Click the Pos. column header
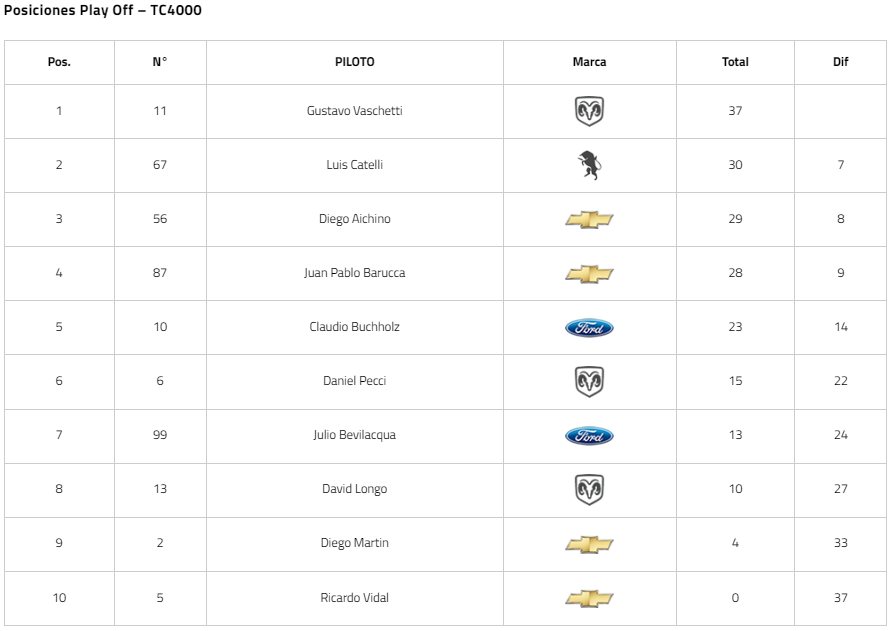Screen dimensions: 889x631 coord(59,62)
